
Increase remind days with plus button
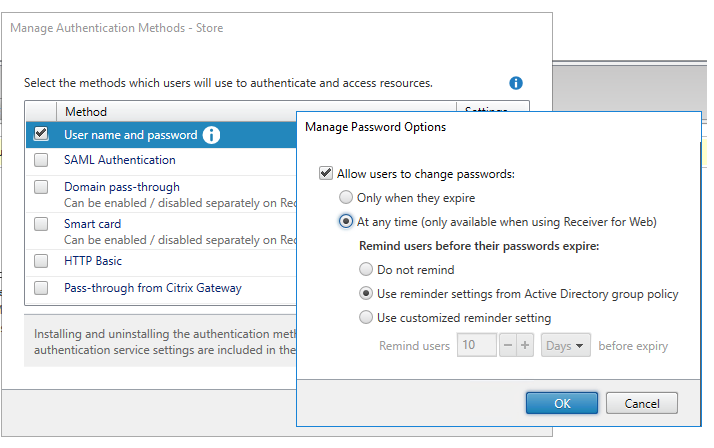pos(524,346)
